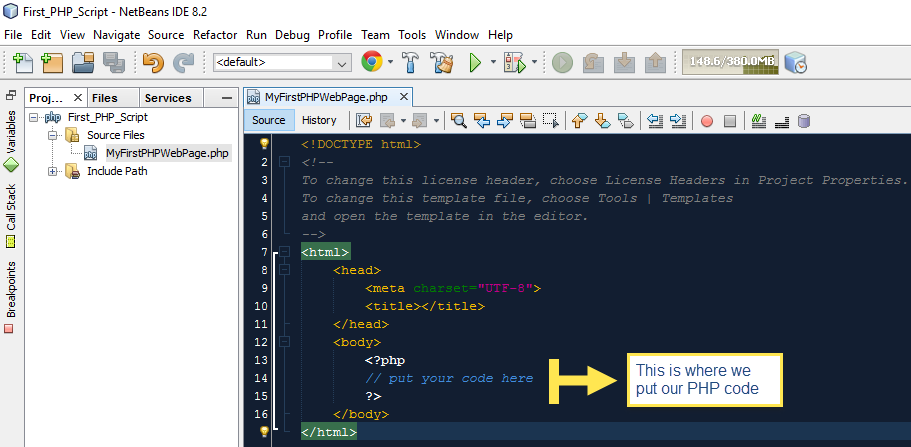This screenshot has width=911, height=447.
Task: Collapse the comment code fold at line 2
Action: [284, 162]
